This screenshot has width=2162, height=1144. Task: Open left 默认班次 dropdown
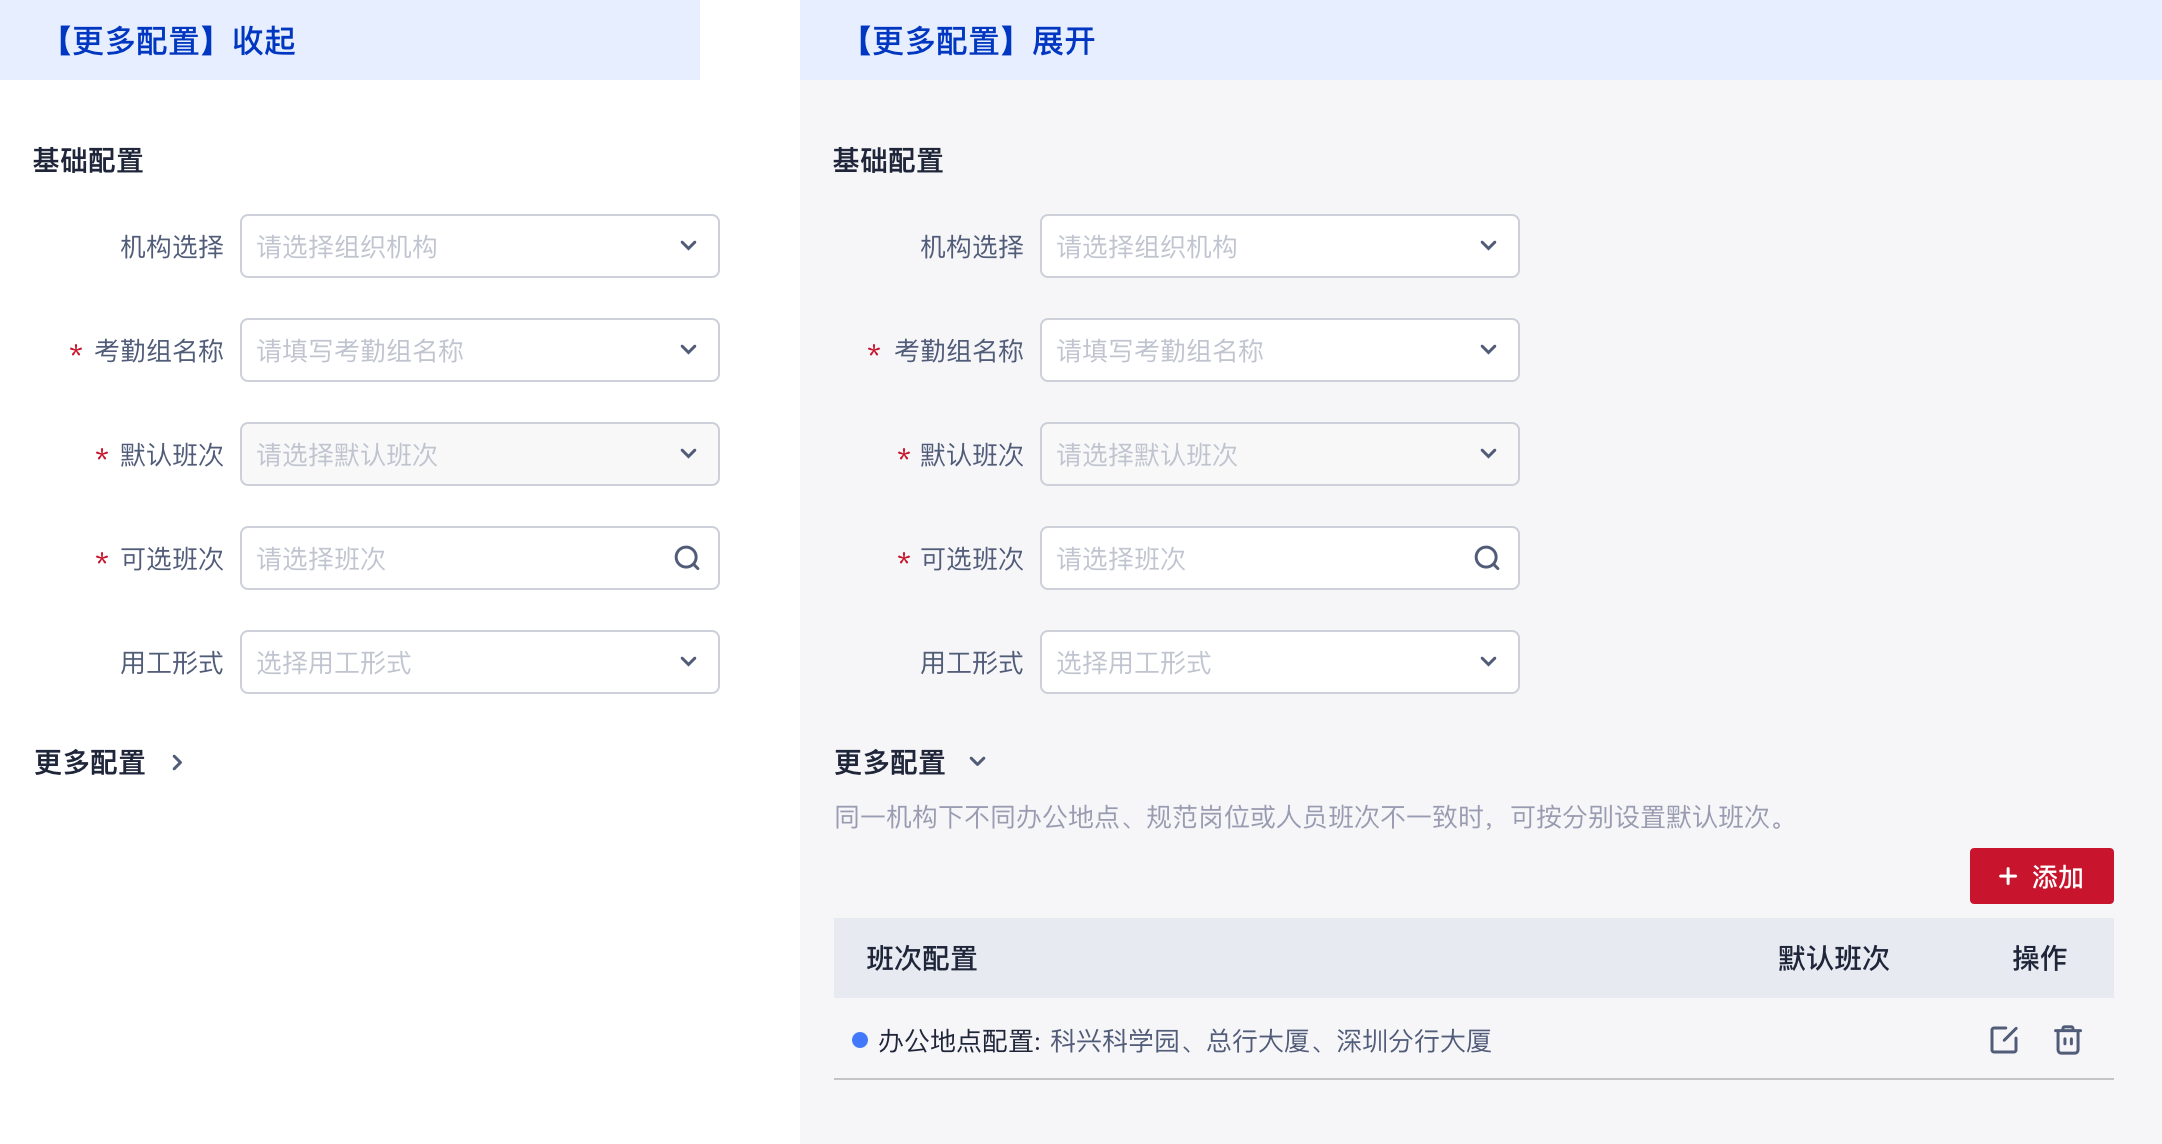pos(480,454)
